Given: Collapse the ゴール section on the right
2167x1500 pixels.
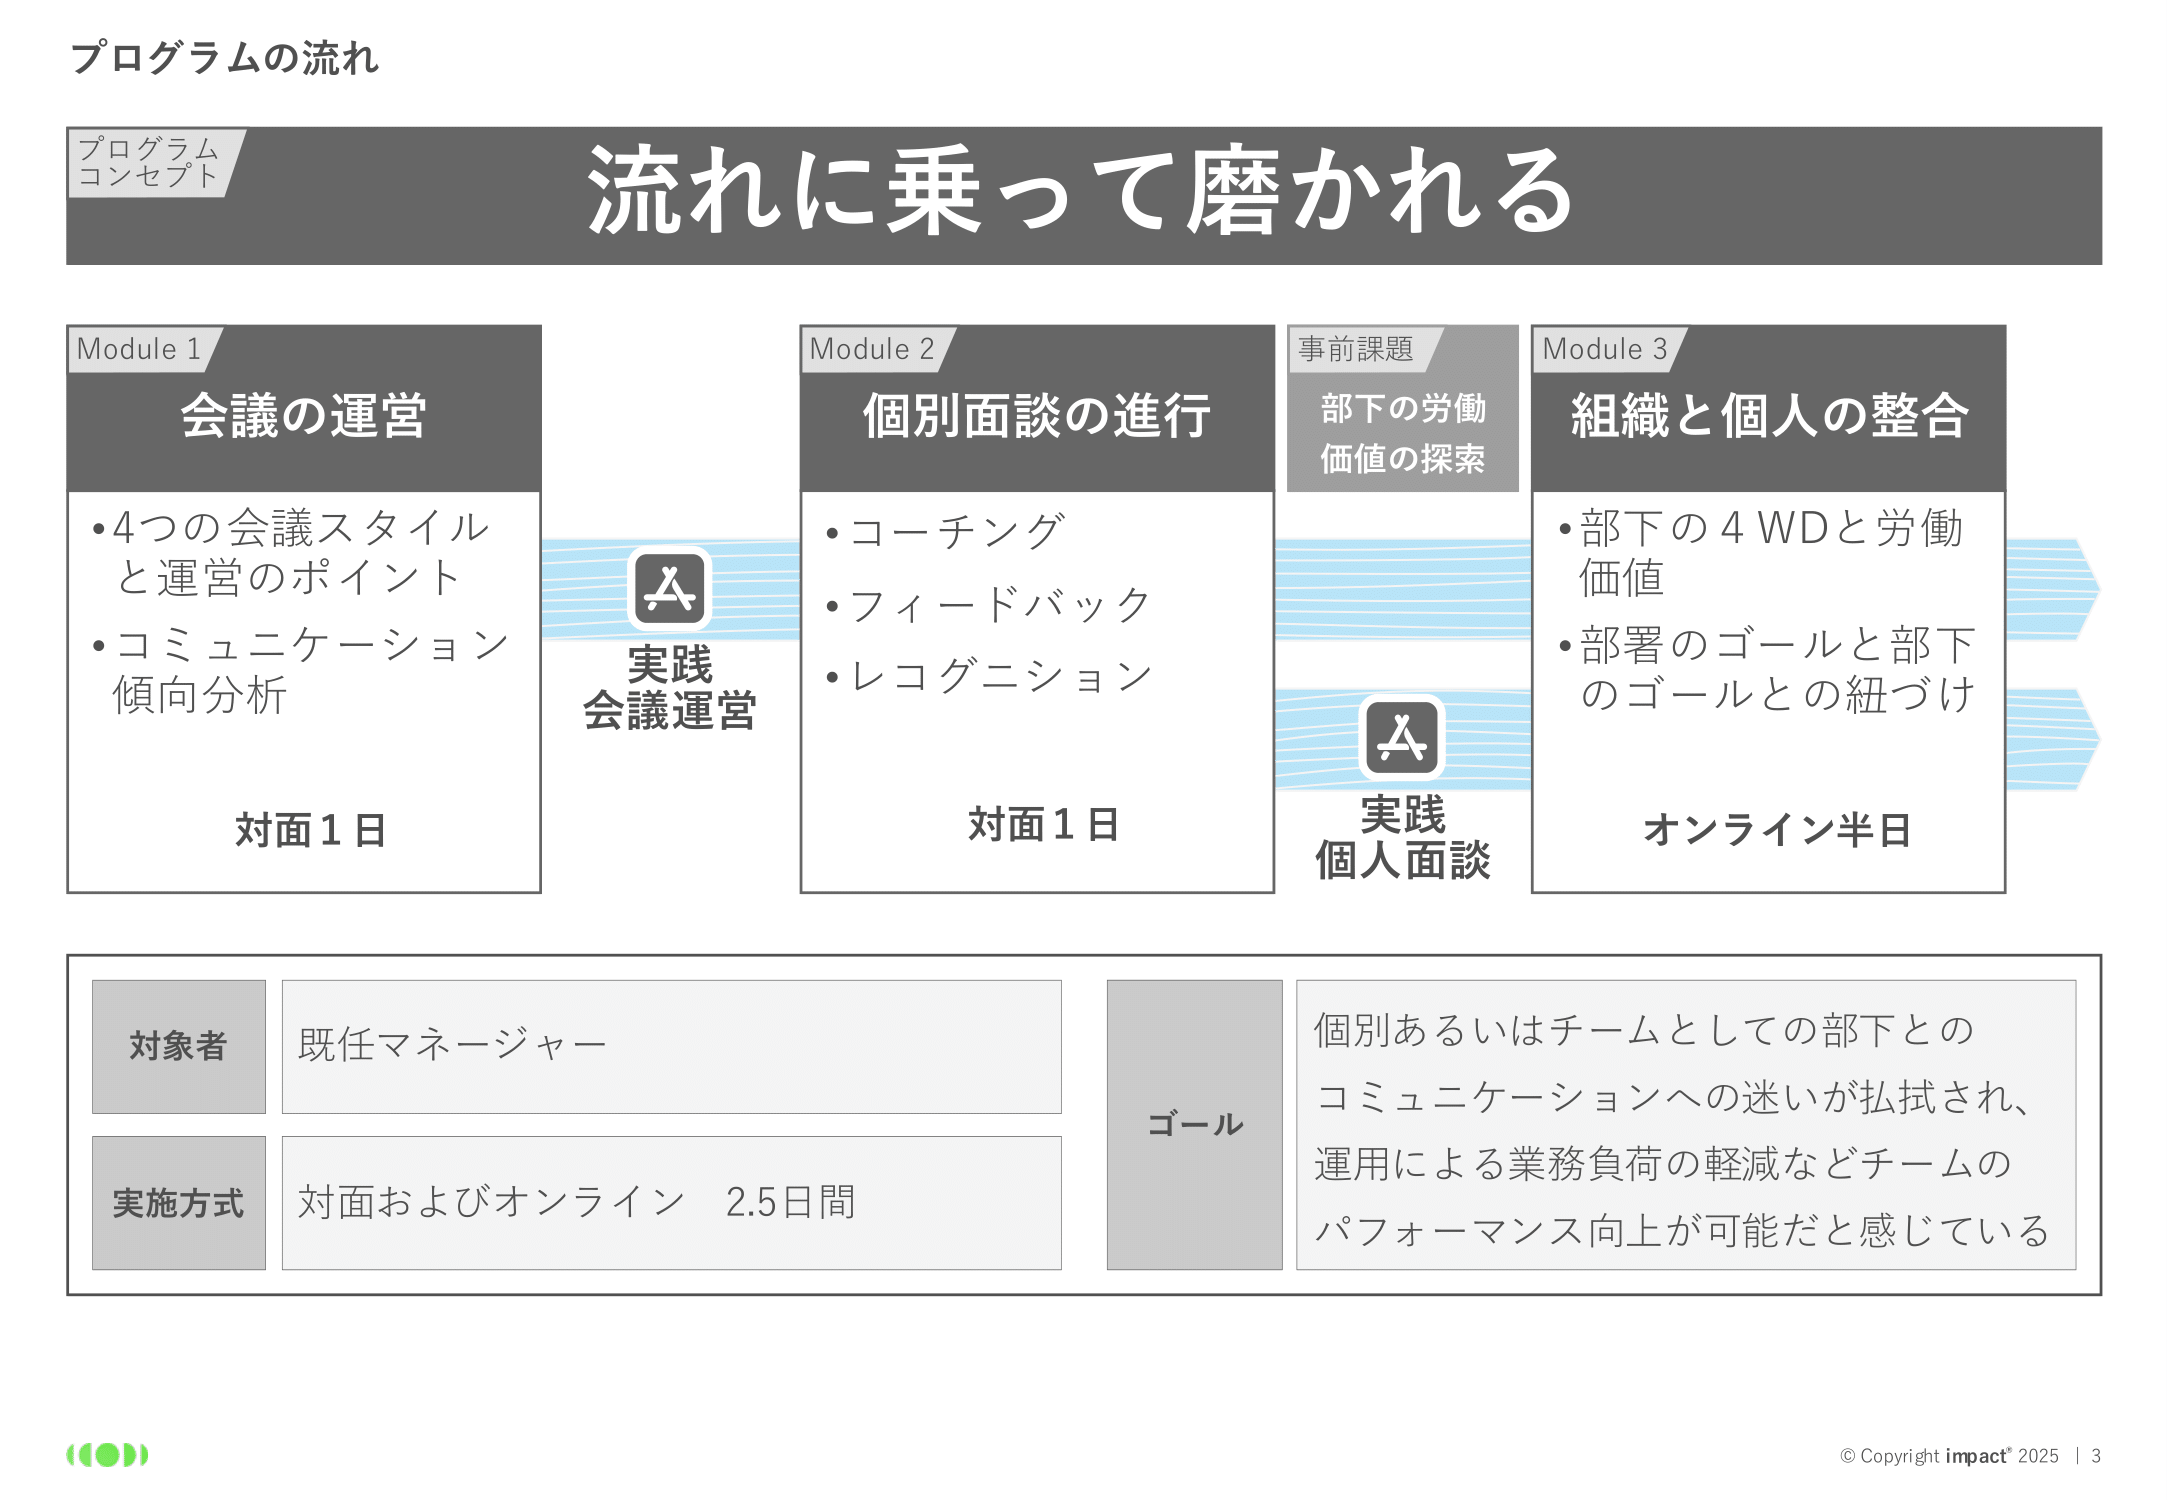Looking at the screenshot, I should pyautogui.click(x=1194, y=1124).
